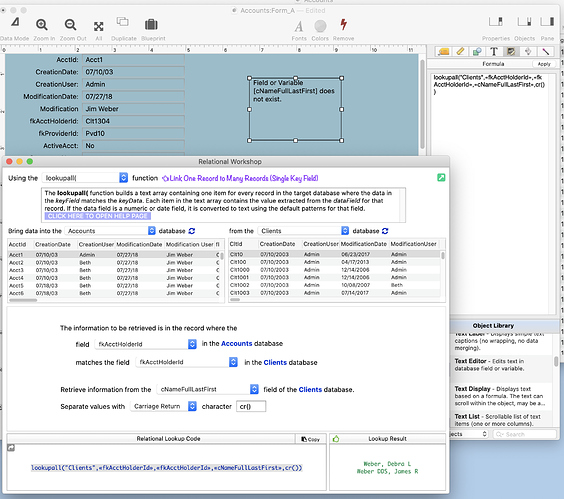Select Text Display in Object Library
This screenshot has height=499, width=564.
pos(502,396)
